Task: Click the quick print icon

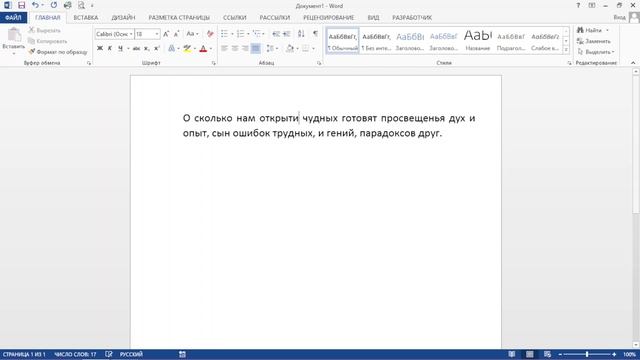Action: pos(67,5)
